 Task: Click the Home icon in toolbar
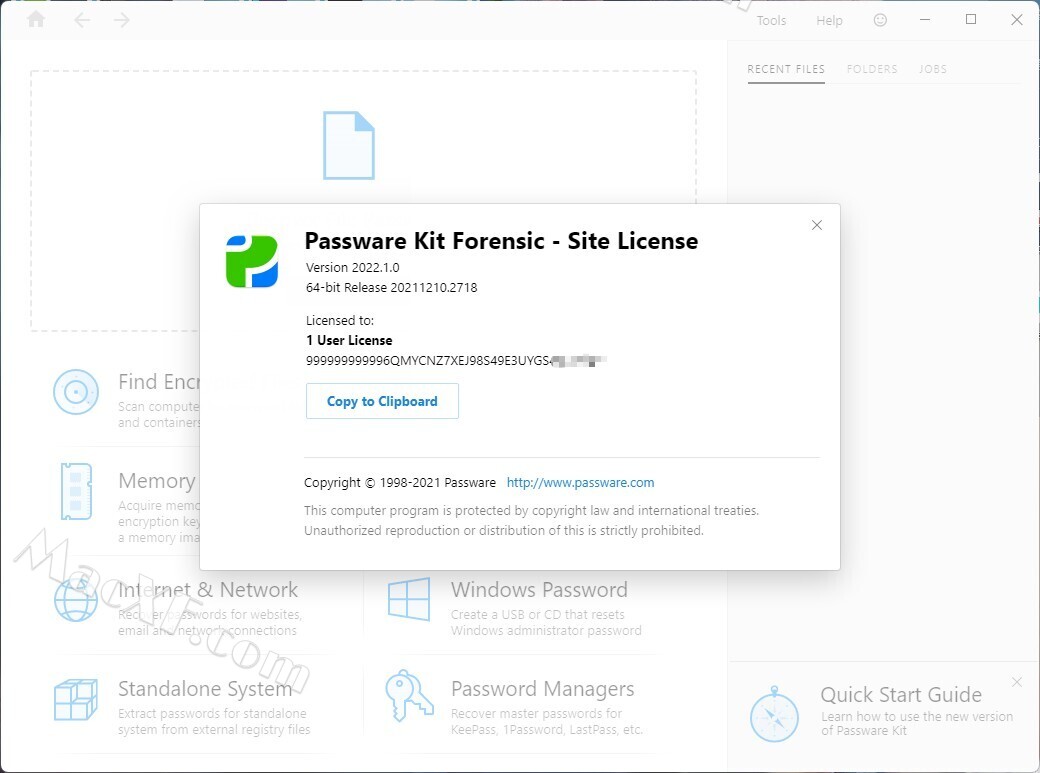coord(36,19)
